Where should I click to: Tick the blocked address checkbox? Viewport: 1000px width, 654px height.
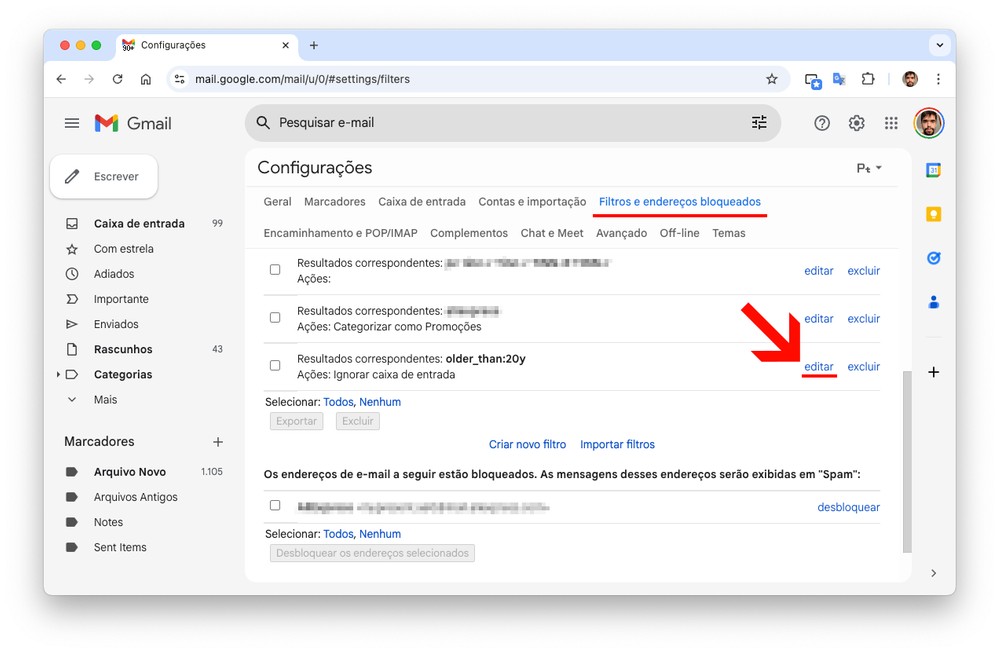[x=275, y=506]
